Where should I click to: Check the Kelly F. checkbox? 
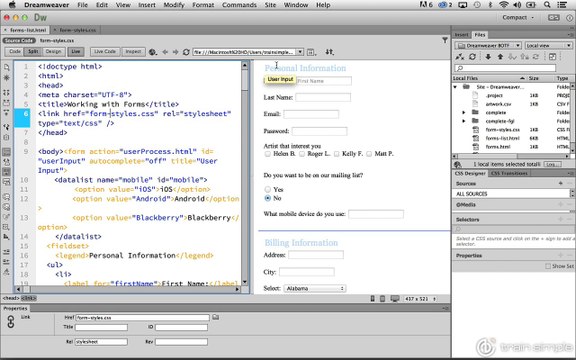336,154
